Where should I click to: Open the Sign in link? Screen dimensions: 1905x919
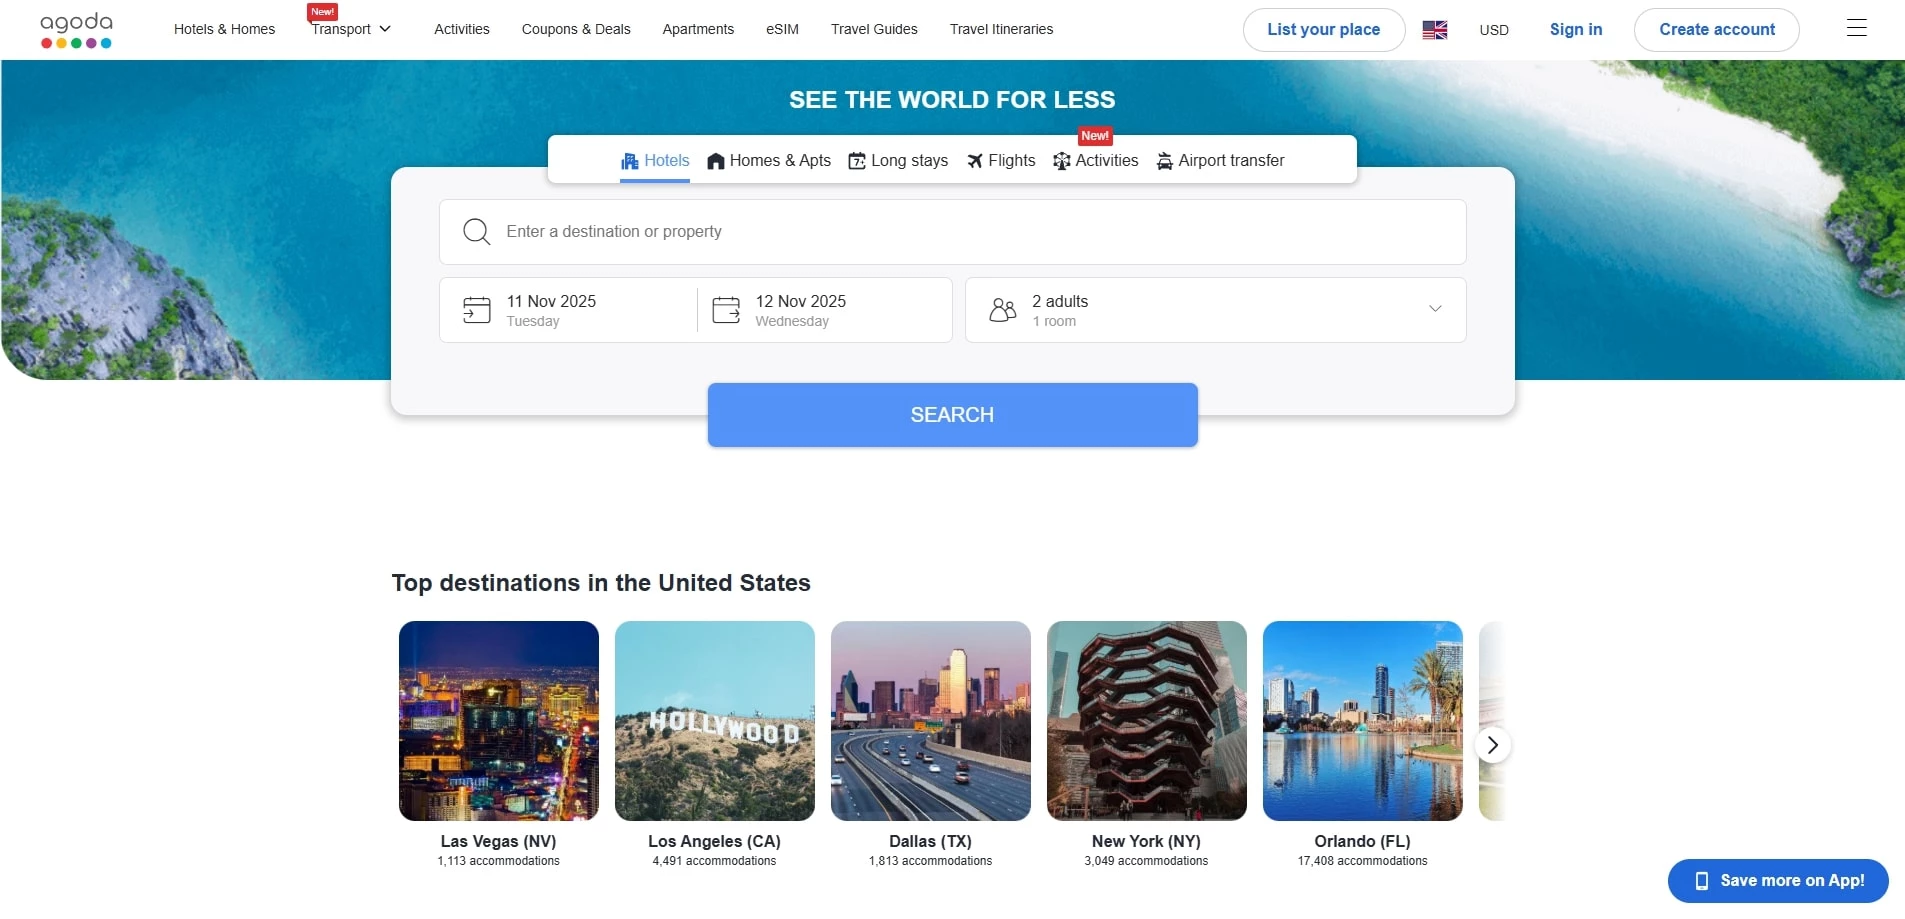coord(1575,30)
